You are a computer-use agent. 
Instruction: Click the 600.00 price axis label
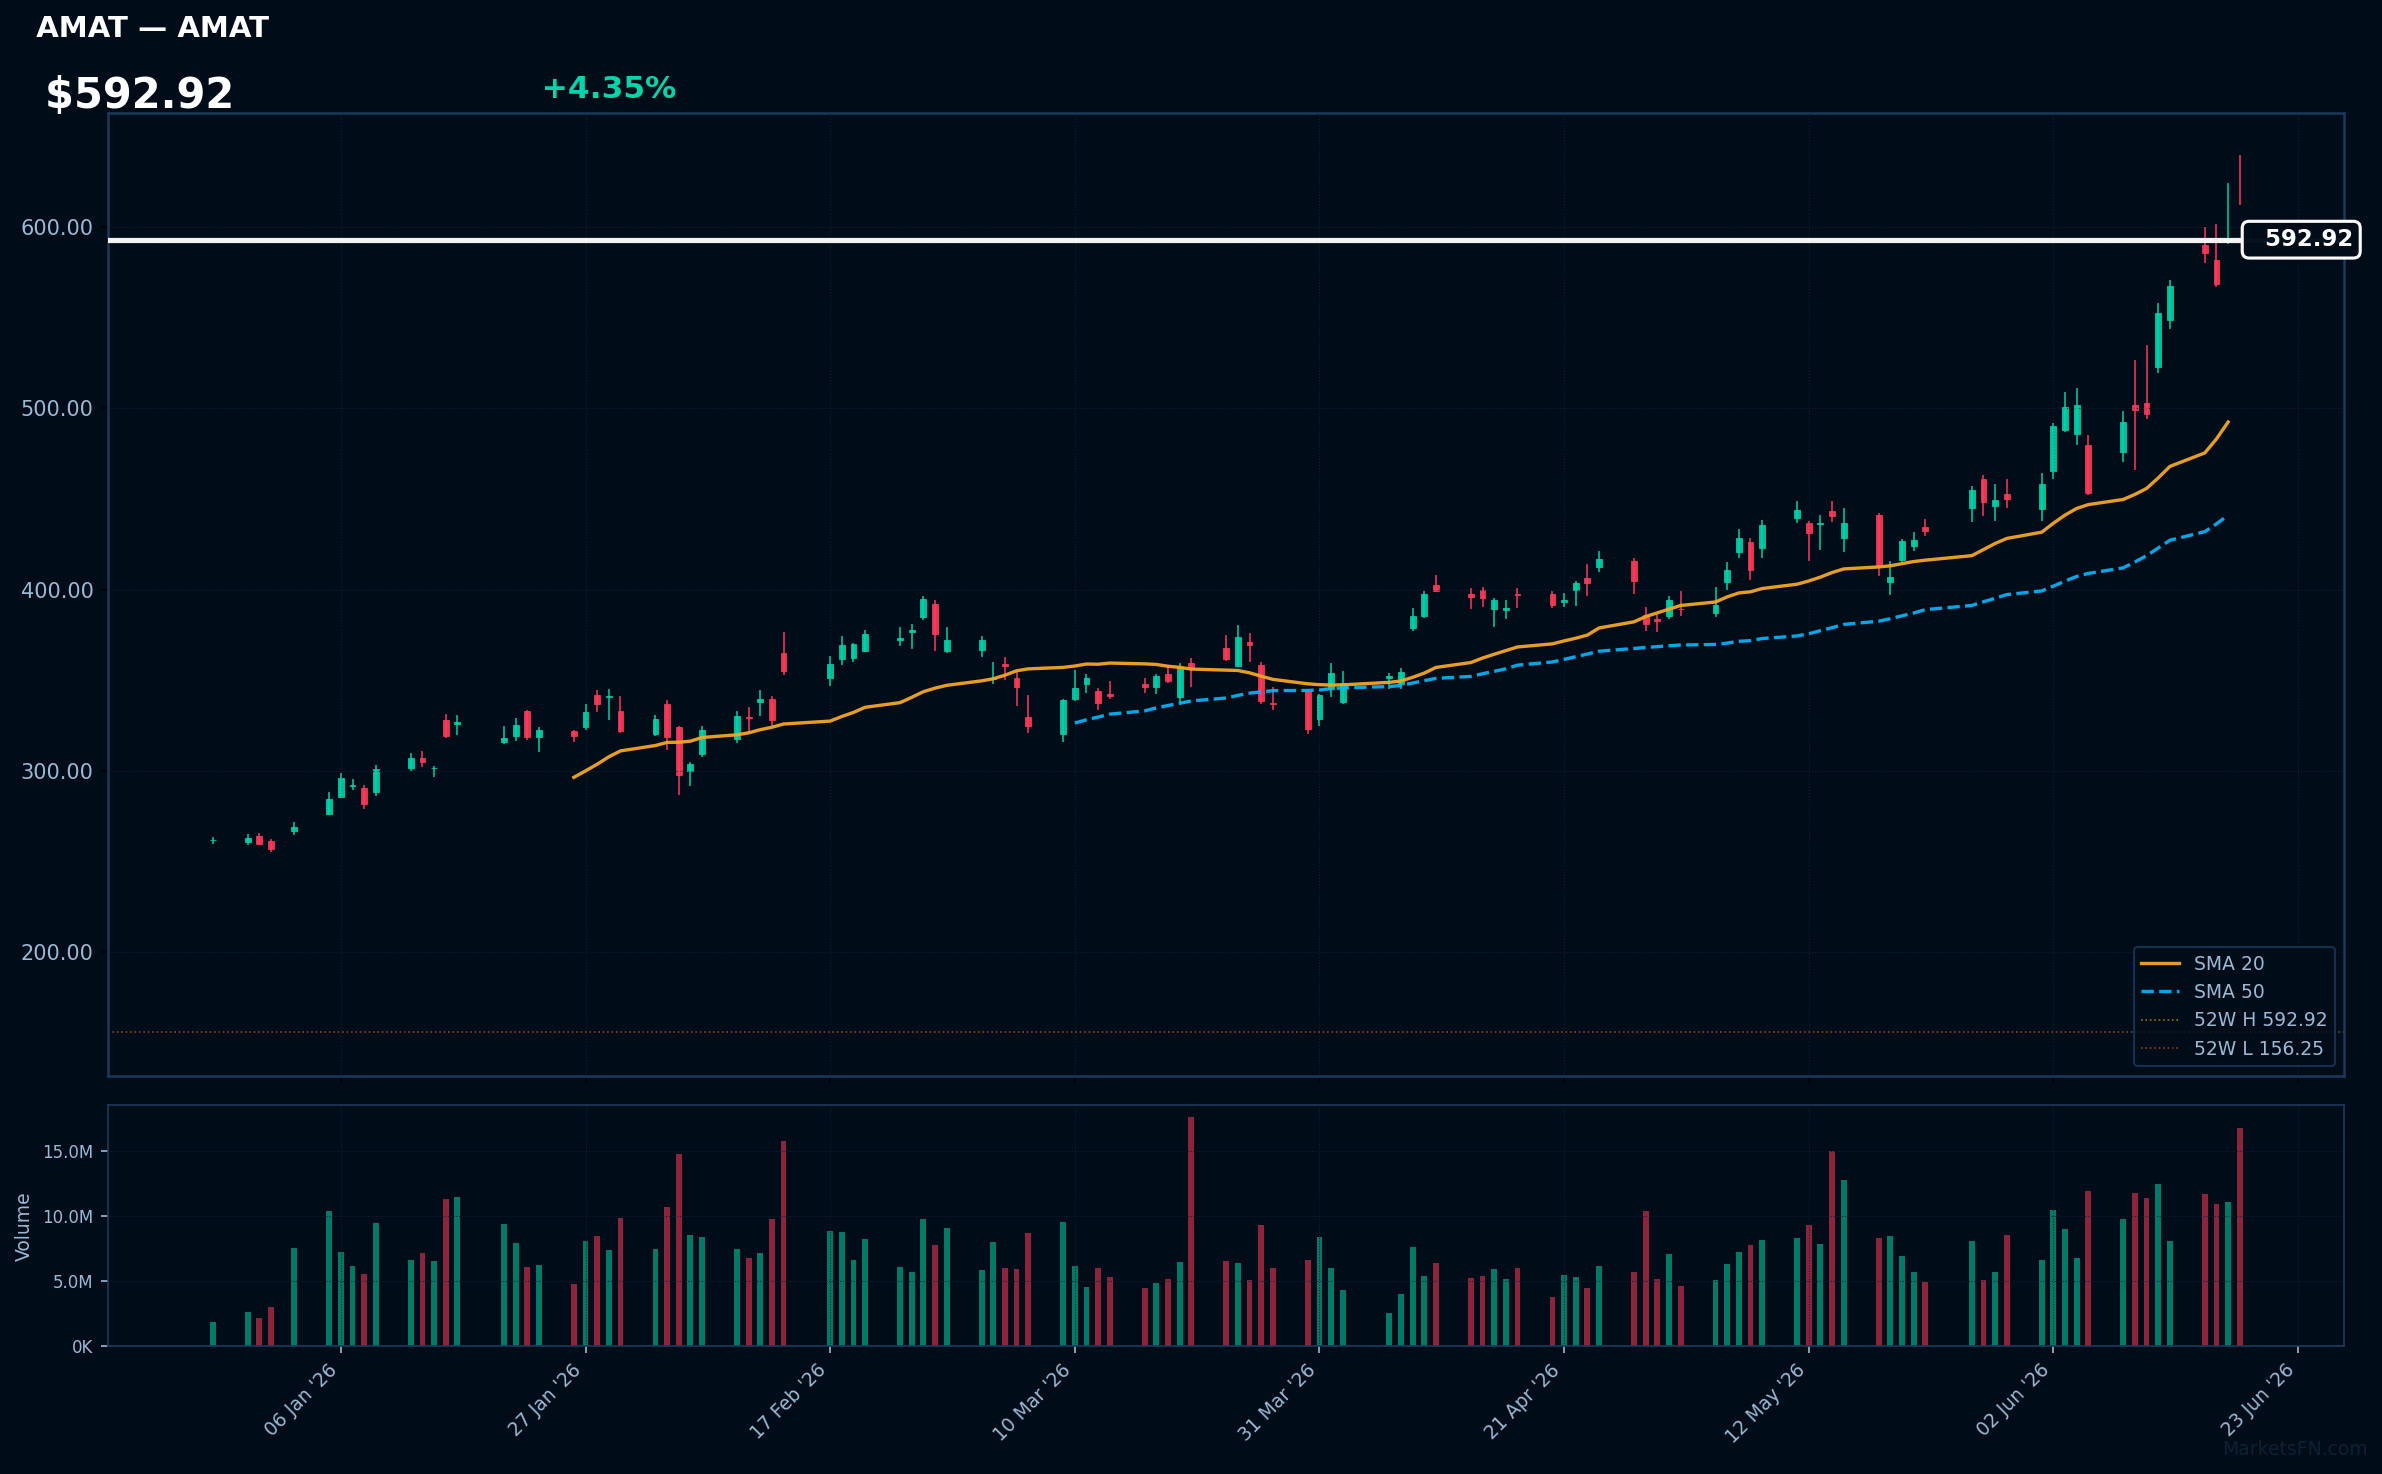click(x=57, y=228)
